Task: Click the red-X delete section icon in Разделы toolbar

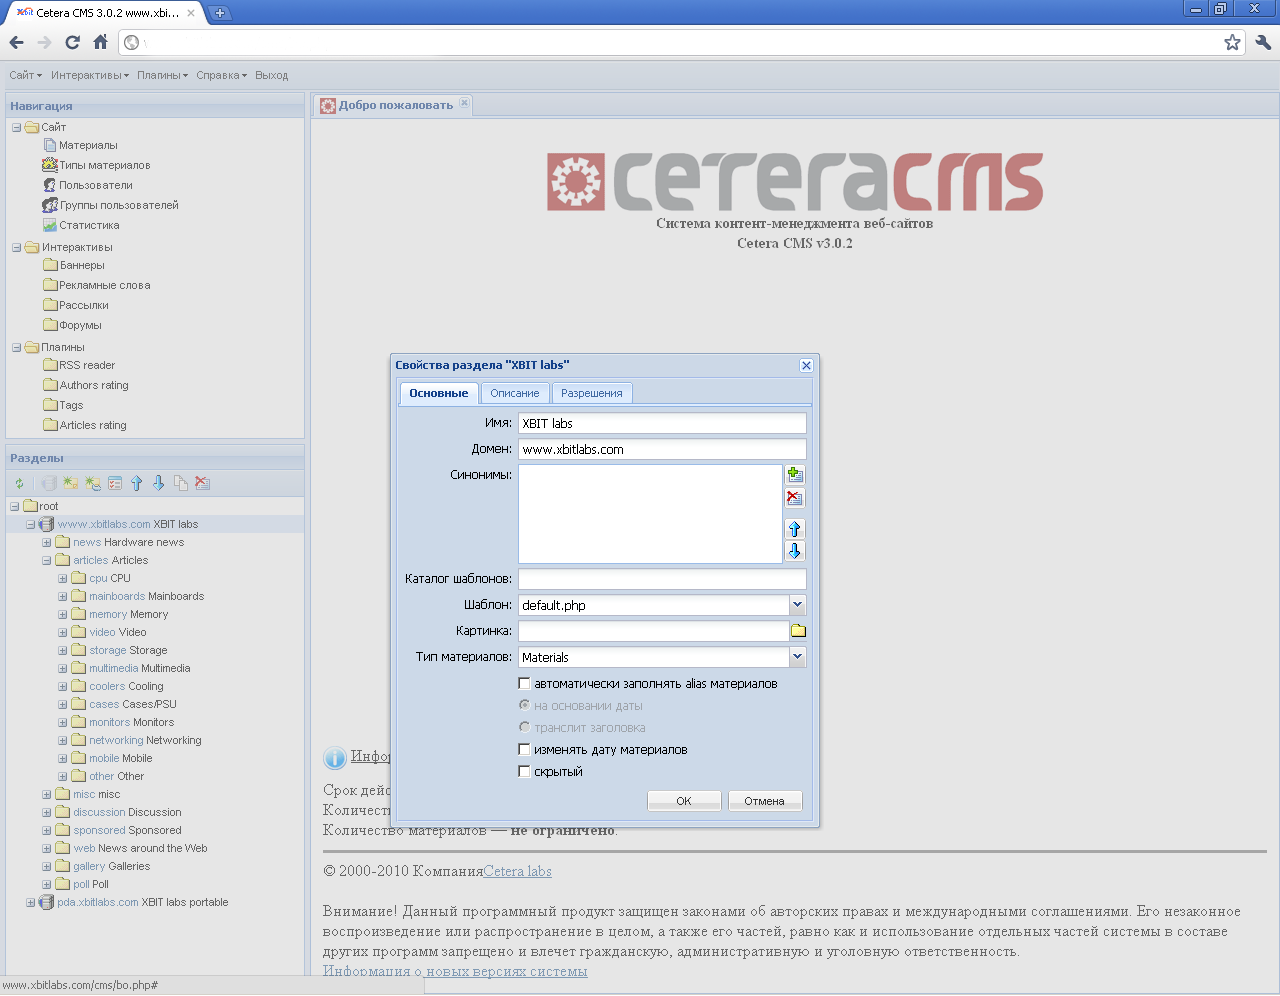Action: [x=202, y=484]
